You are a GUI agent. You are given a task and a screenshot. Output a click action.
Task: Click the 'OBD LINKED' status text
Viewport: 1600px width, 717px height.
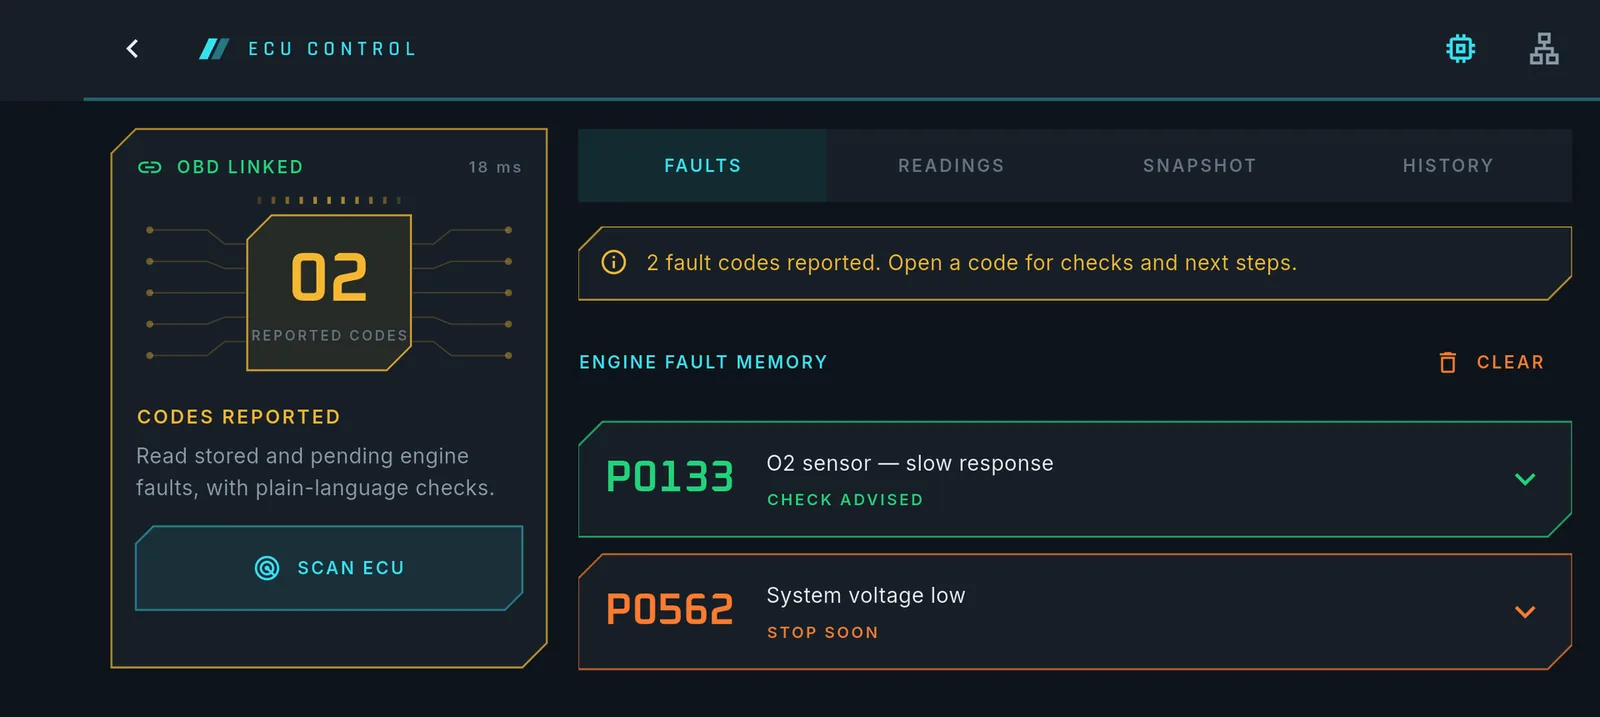(240, 167)
